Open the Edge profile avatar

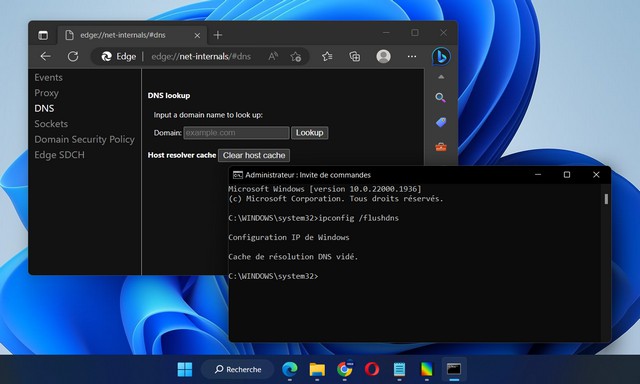pyautogui.click(x=383, y=56)
